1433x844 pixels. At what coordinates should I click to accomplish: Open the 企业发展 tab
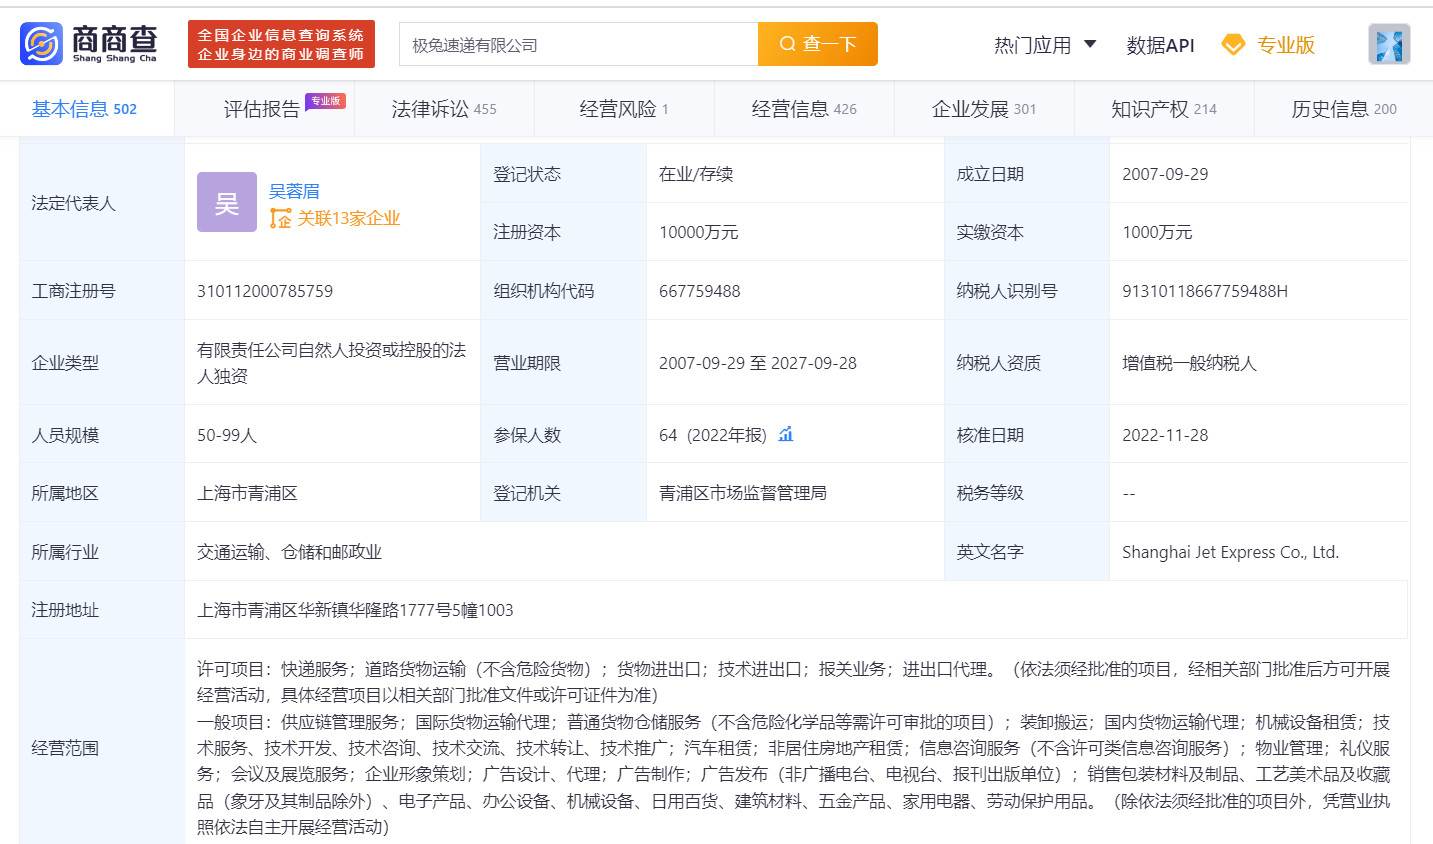pos(983,109)
